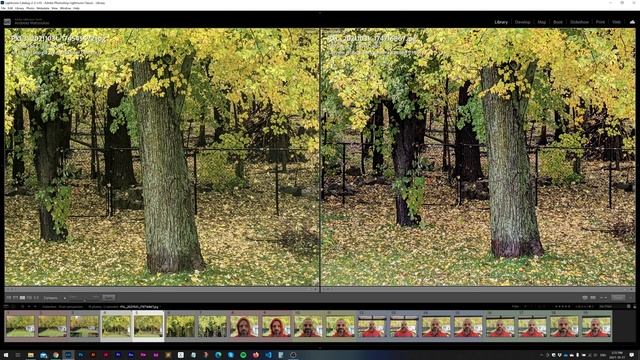Screen dimensions: 640x360
Task: Switch to the Book module
Action: tap(558, 22)
